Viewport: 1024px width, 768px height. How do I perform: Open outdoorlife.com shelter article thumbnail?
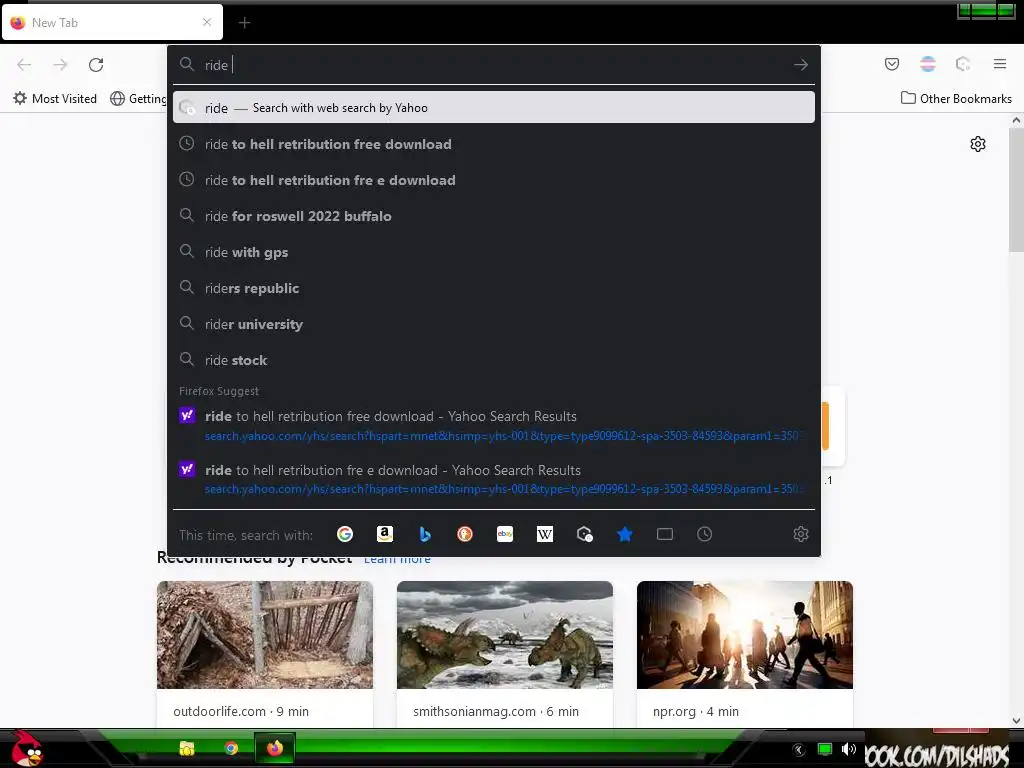[264, 635]
